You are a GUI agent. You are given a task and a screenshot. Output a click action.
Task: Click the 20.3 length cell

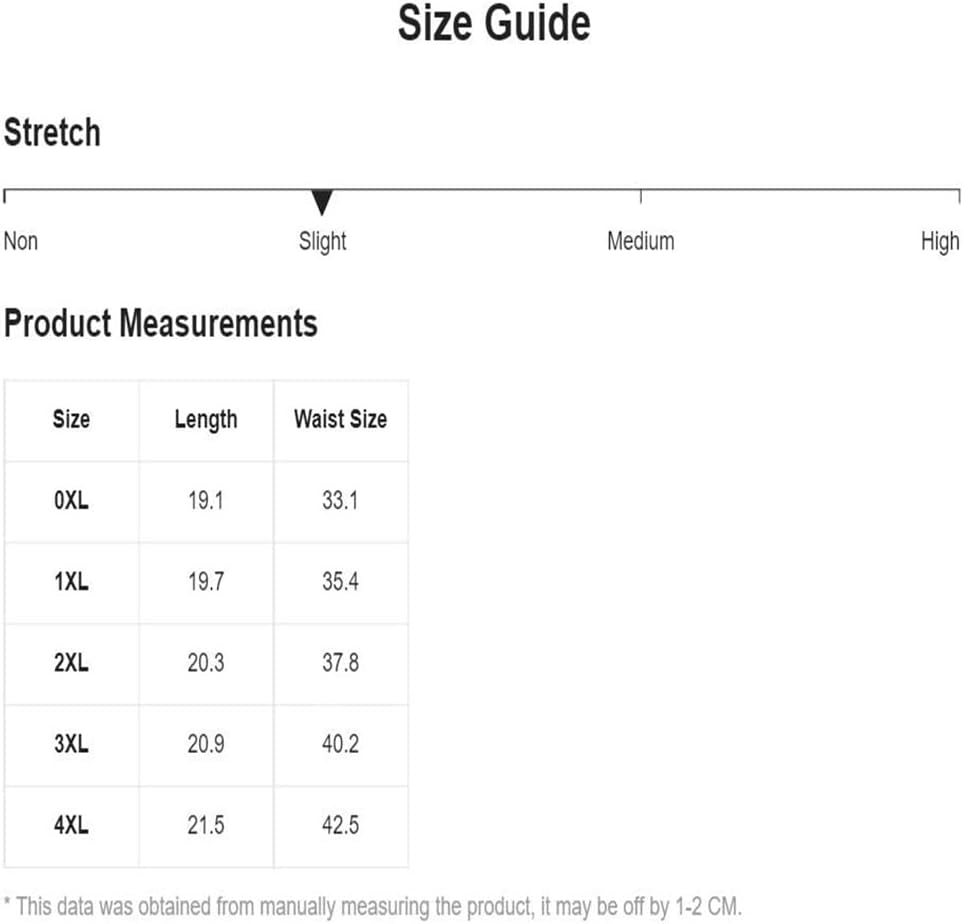click(206, 663)
